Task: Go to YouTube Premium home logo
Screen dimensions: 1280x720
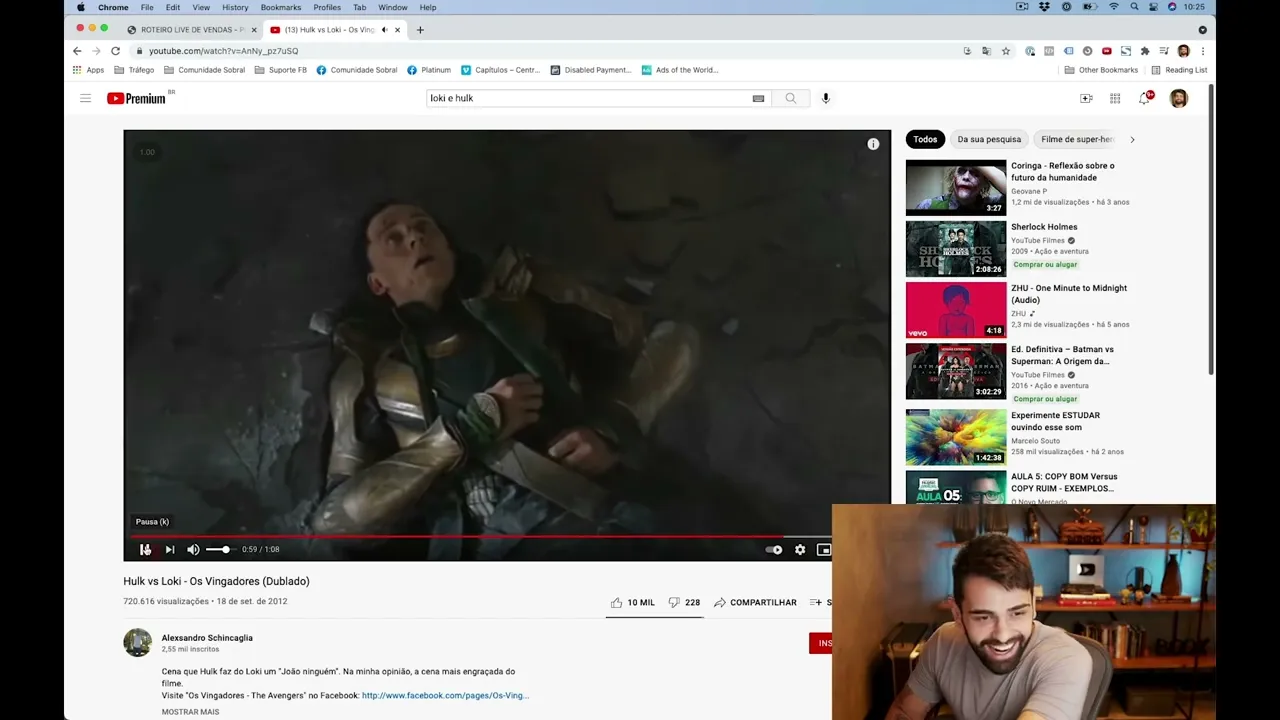Action: tap(138, 98)
